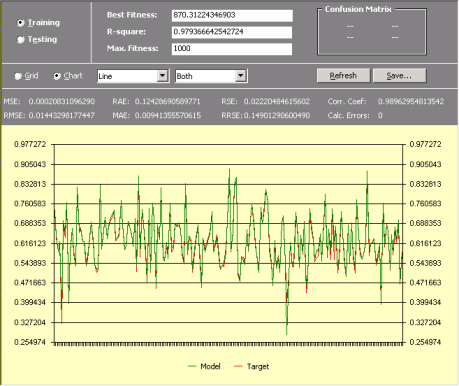Screen dimensions: 459x386
Task: Click the R-square value field
Action: pyautogui.click(x=232, y=32)
